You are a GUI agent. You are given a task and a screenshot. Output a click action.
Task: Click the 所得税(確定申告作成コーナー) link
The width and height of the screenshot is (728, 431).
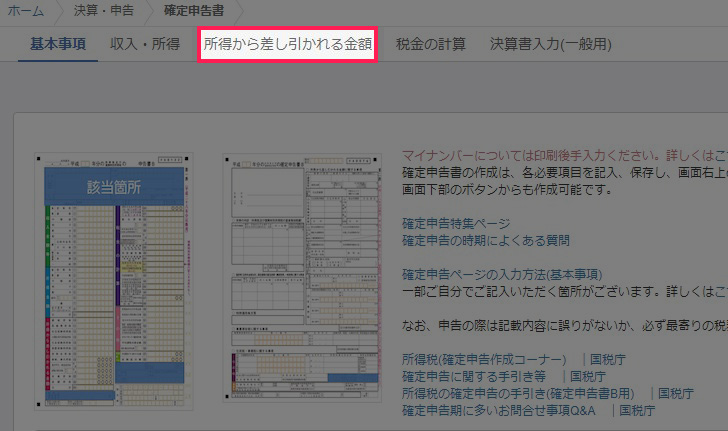[486, 359]
